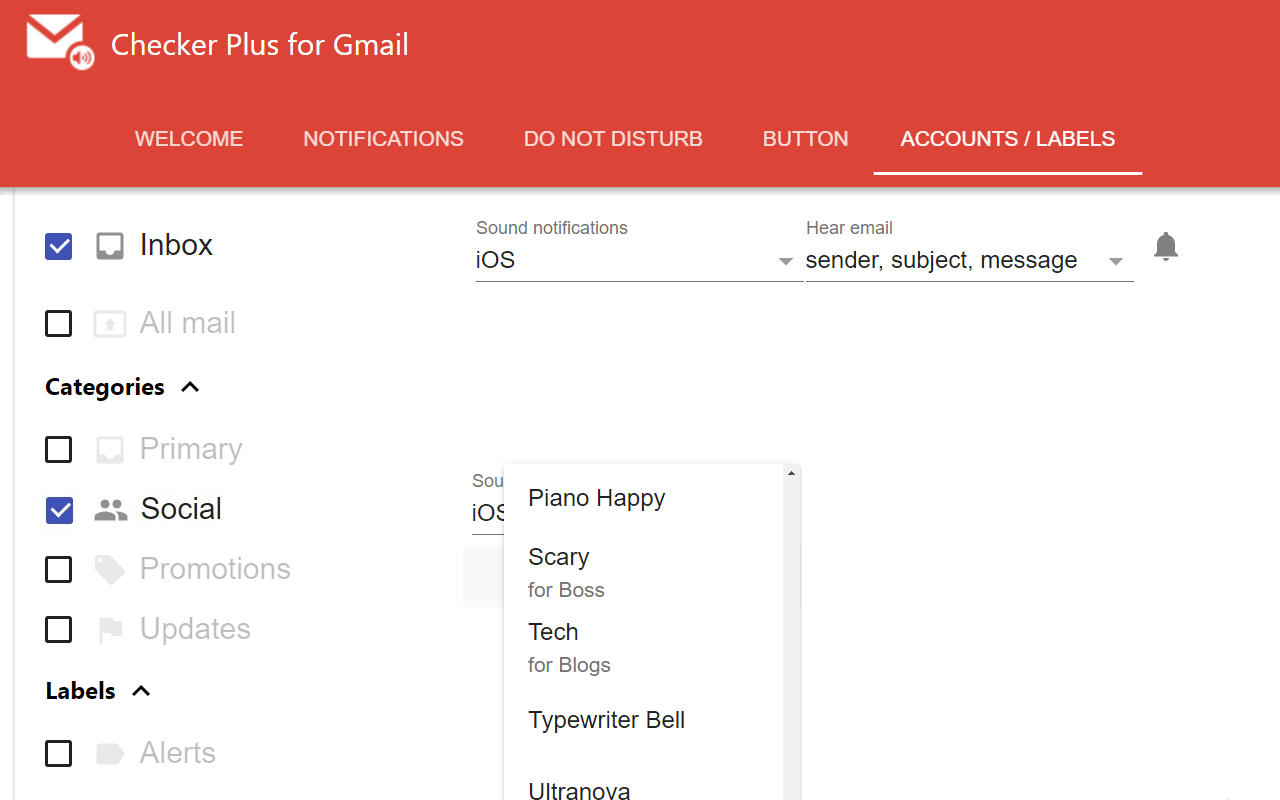Switch to the Notifications tab
Image resolution: width=1280 pixels, height=800 pixels.
383,139
